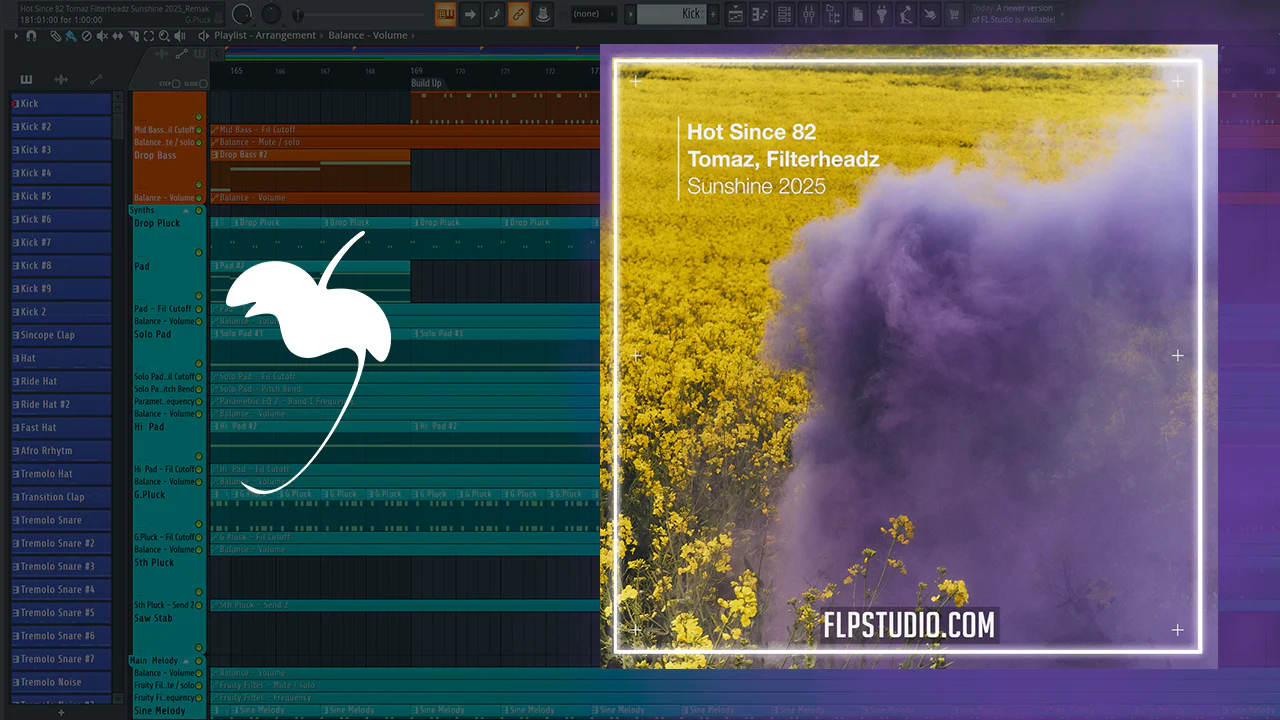Viewport: 1280px width, 720px height.
Task: Open the Playlist view toolbar icon
Action: tap(735, 14)
